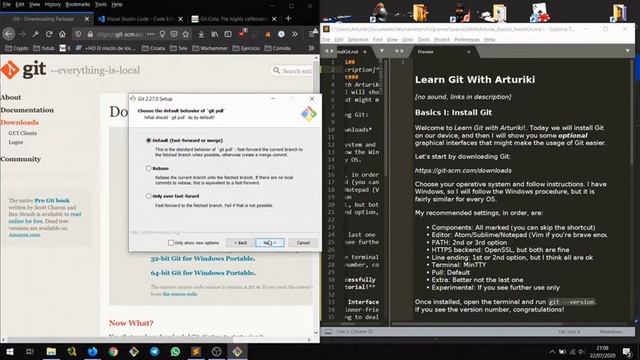Open Sublime right pane tab dropdown arrow
Image resolution: width=640 pixels, height=360 pixels.
(627, 51)
